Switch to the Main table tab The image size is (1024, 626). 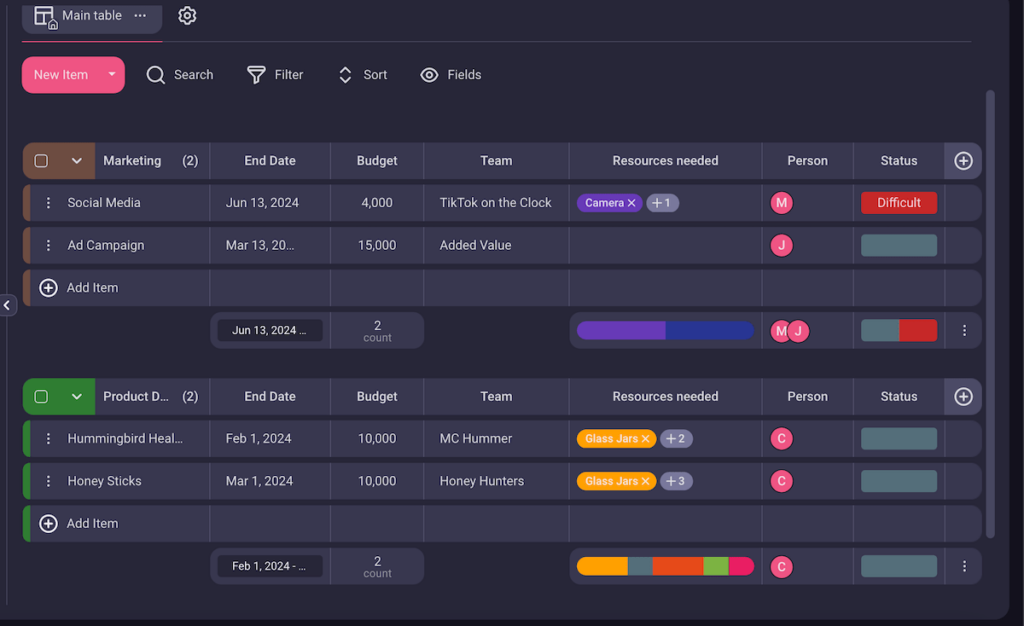(90, 15)
